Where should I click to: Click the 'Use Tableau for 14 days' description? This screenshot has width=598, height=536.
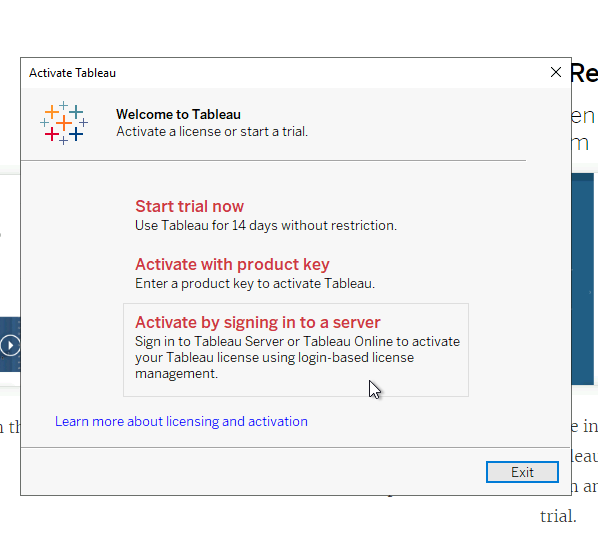(x=266, y=225)
